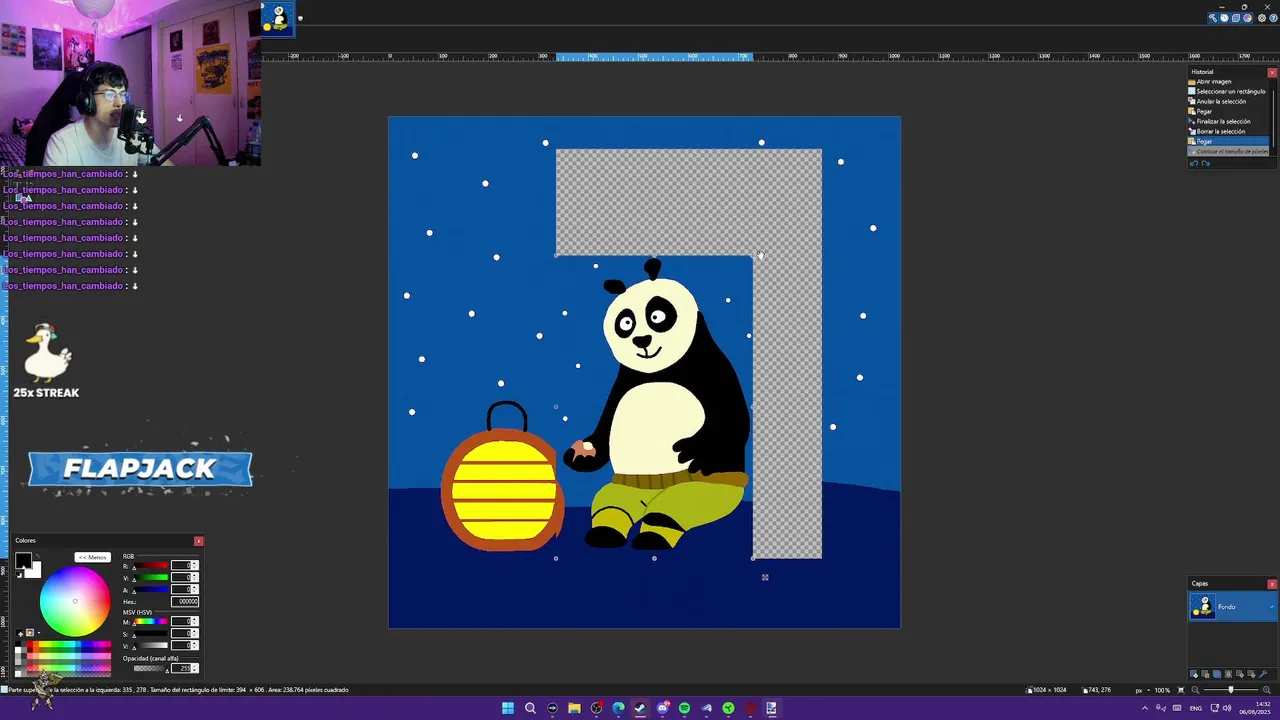Click the zoom out magnifier icon
Screen dimensions: 1280x720
(1195, 690)
